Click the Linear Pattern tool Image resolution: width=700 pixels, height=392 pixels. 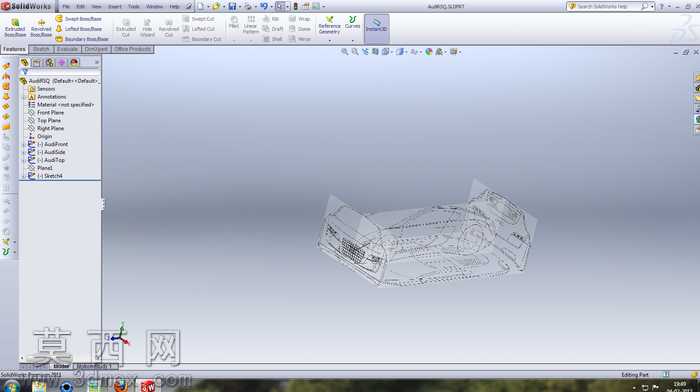tap(250, 25)
